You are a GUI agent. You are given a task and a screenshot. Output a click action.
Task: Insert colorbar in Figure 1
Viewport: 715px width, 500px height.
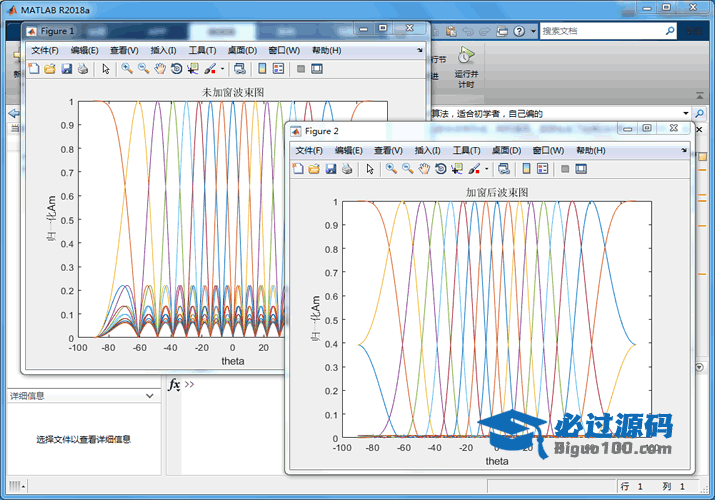pyautogui.click(x=262, y=69)
